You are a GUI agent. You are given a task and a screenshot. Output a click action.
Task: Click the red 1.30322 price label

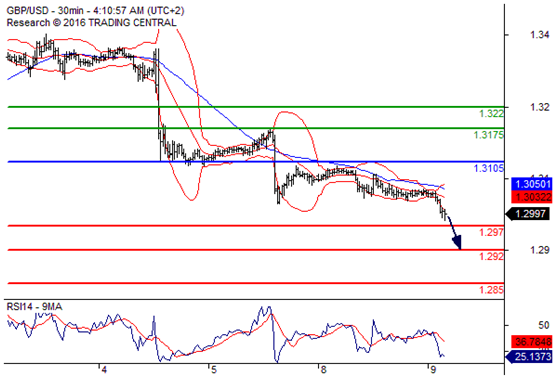(532, 197)
